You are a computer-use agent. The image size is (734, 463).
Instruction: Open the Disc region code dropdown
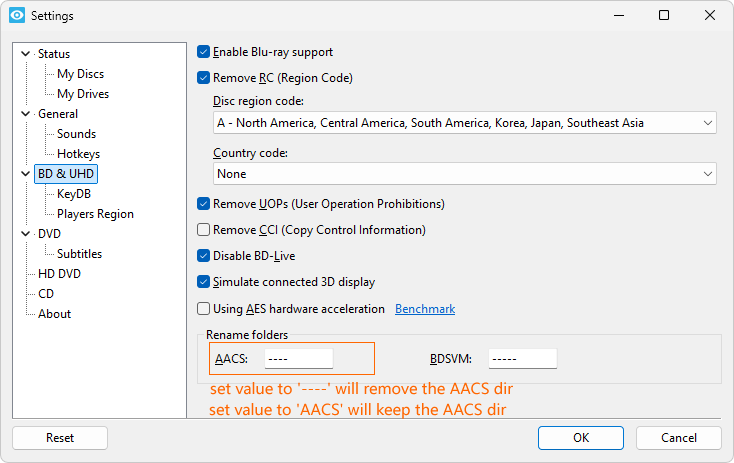coord(464,123)
